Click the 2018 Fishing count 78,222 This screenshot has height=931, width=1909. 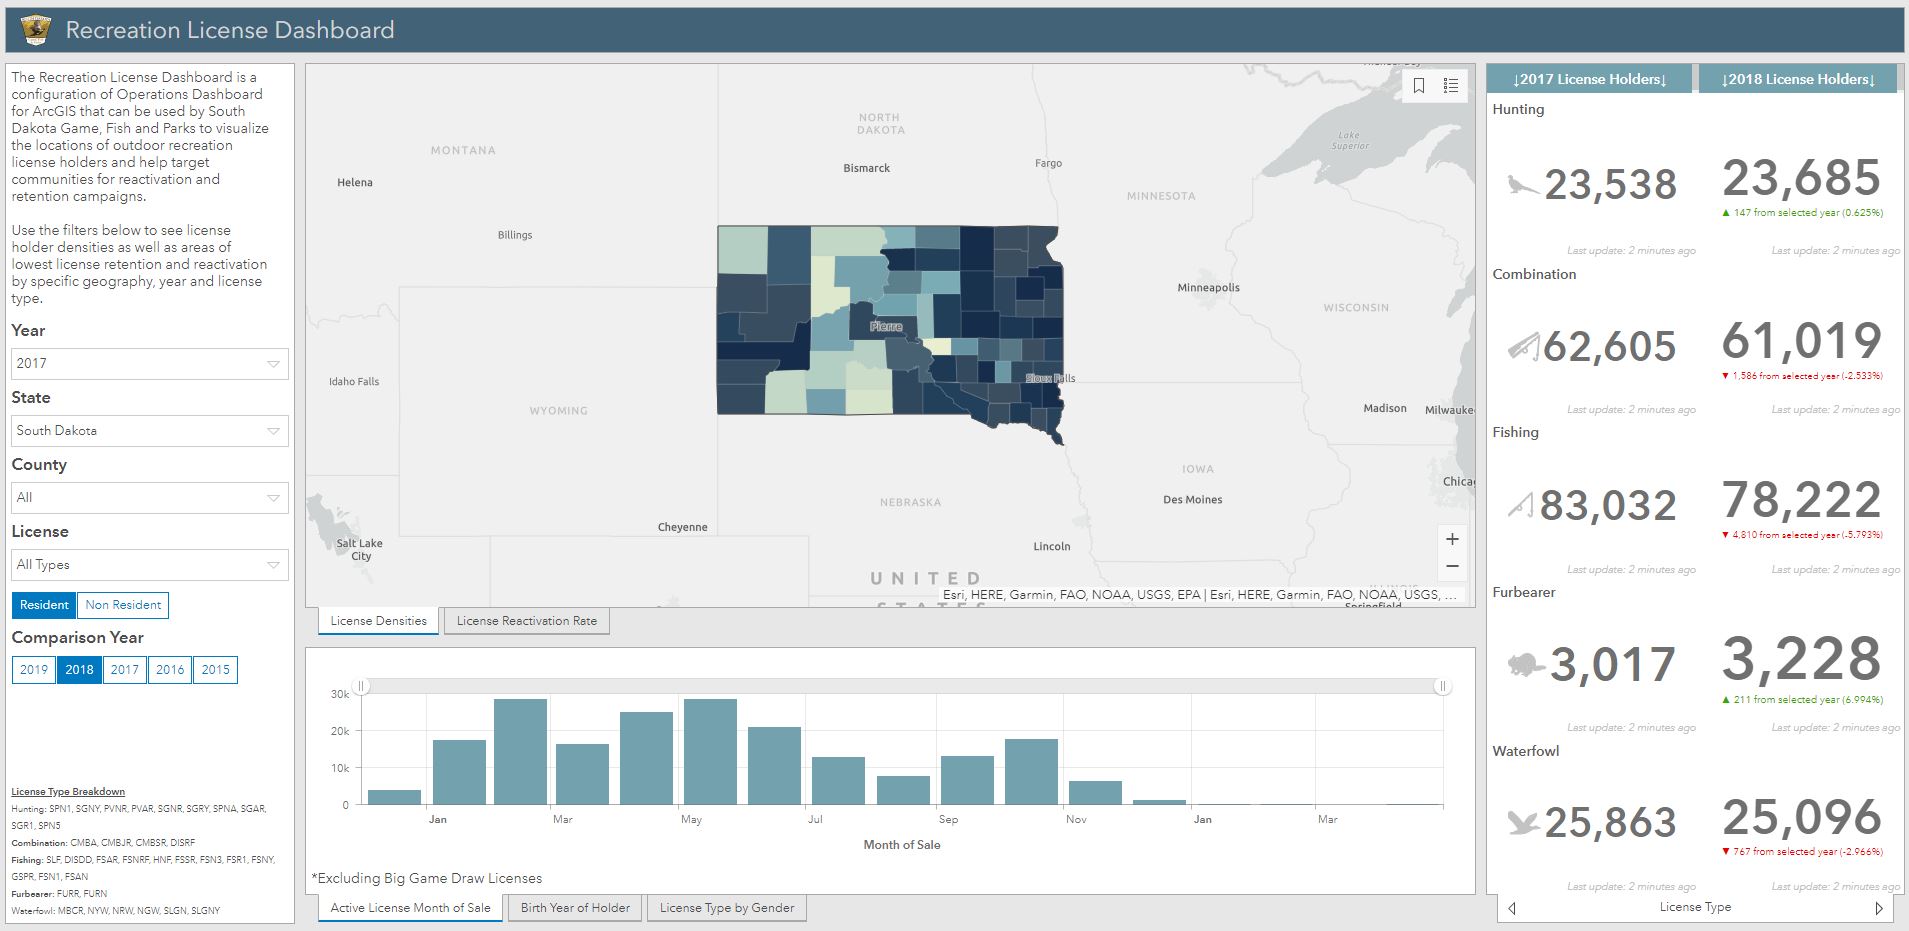pyautogui.click(x=1802, y=500)
